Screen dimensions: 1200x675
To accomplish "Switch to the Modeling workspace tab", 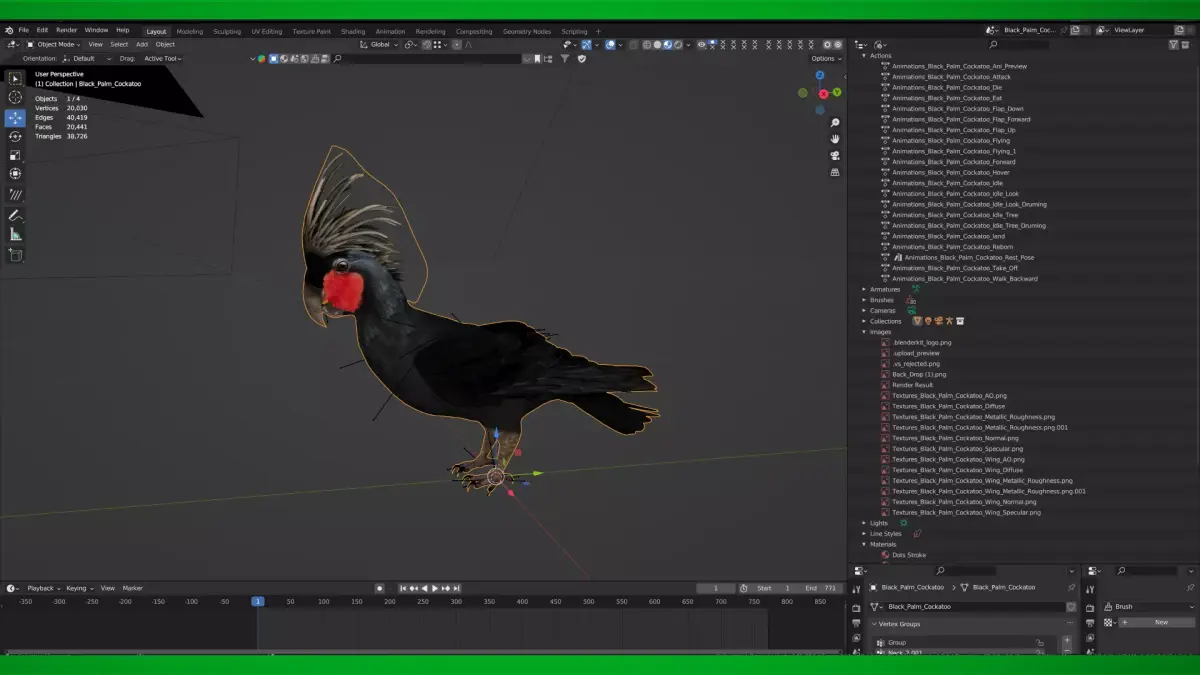I will (x=190, y=31).
